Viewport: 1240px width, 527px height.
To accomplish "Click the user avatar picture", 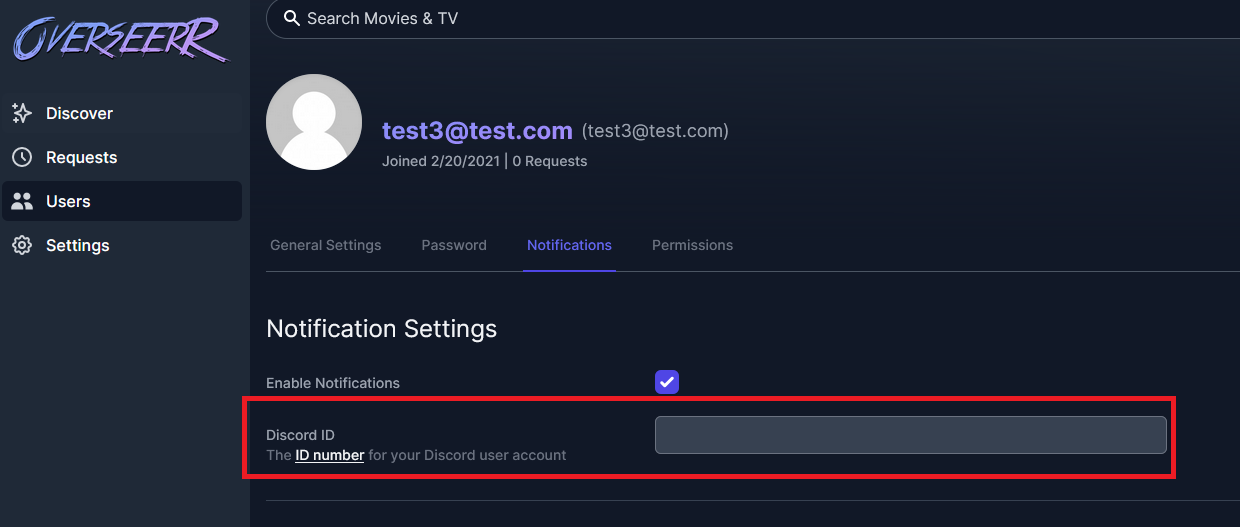I will (x=314, y=121).
